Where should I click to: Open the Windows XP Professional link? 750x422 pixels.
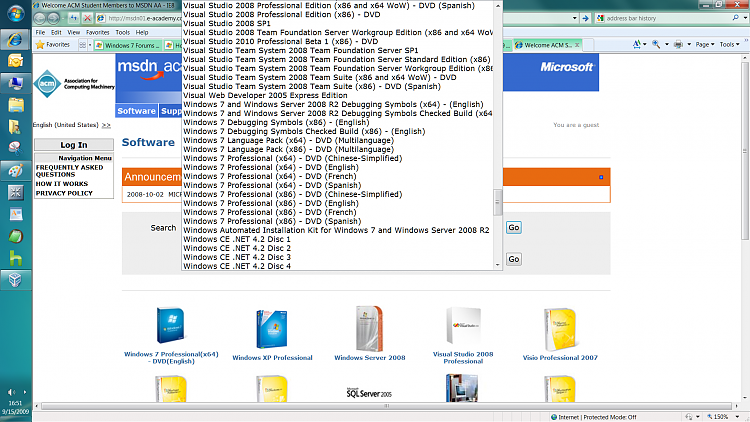pyautogui.click(x=272, y=358)
